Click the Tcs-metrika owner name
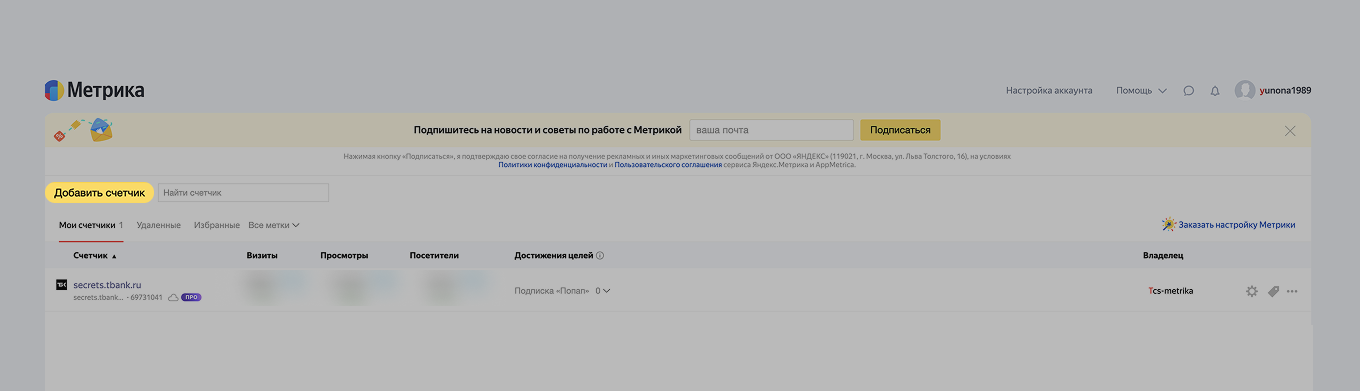 point(1171,291)
